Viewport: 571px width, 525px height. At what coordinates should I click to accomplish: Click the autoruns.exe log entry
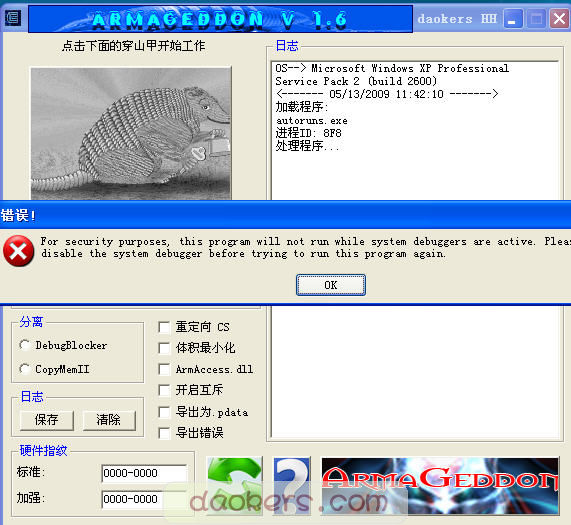tap(312, 121)
